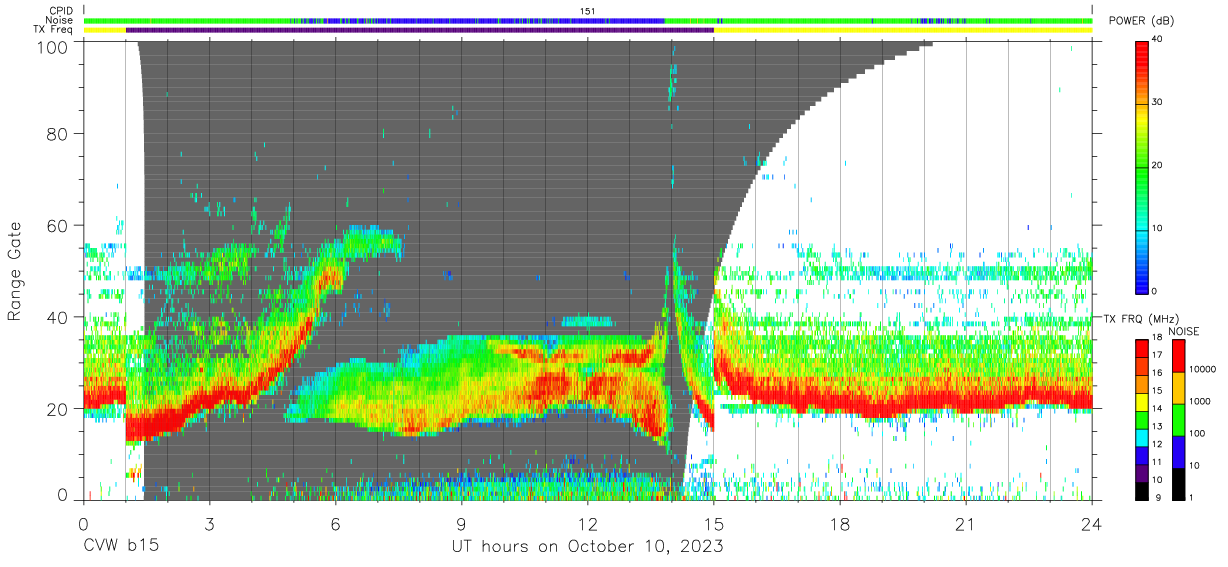The width and height of the screenshot is (1228, 567).
Task: Click the 6 tick on UT hours axis
Action: [x=336, y=524]
